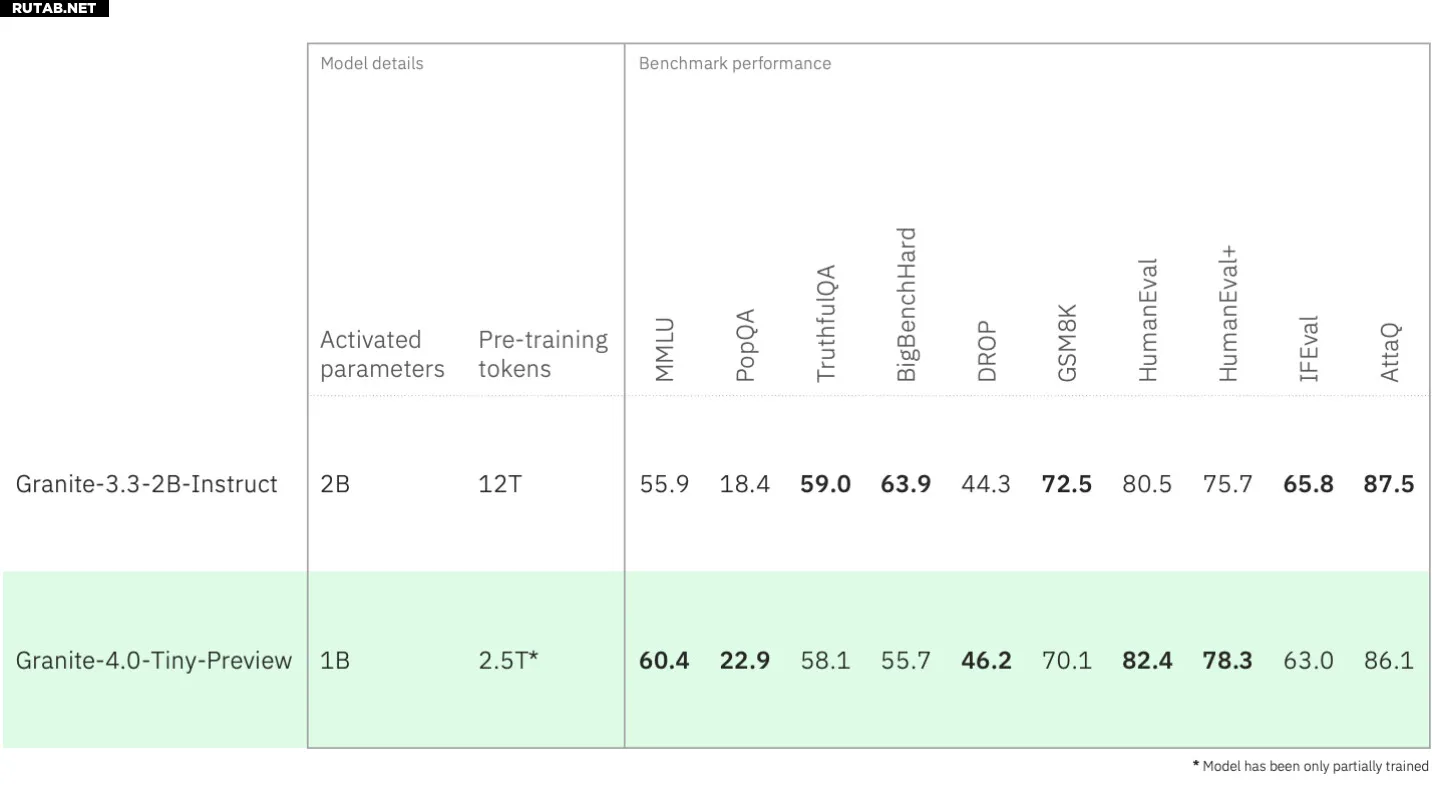Viewport: 1432px width, 805px height.
Task: Select the Granite-3.3-2B-Instruct row label
Action: tap(147, 484)
